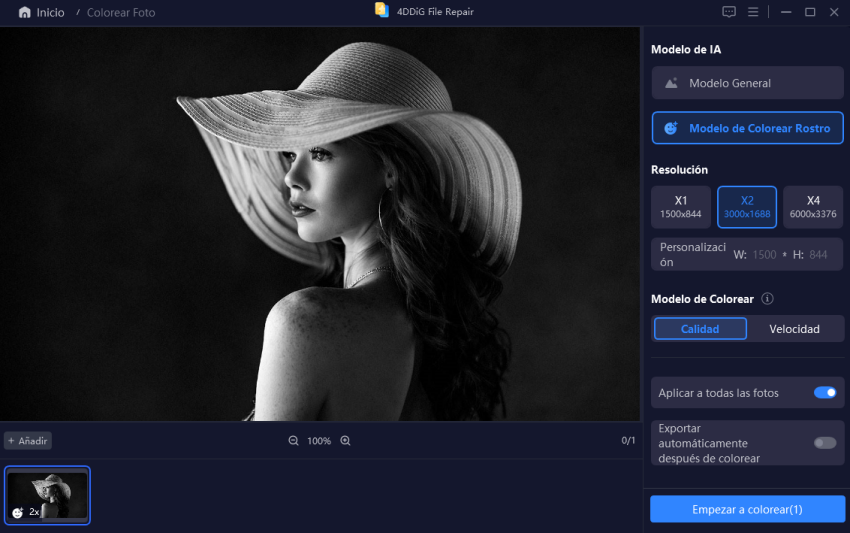Click the Resolución heading

(679, 170)
